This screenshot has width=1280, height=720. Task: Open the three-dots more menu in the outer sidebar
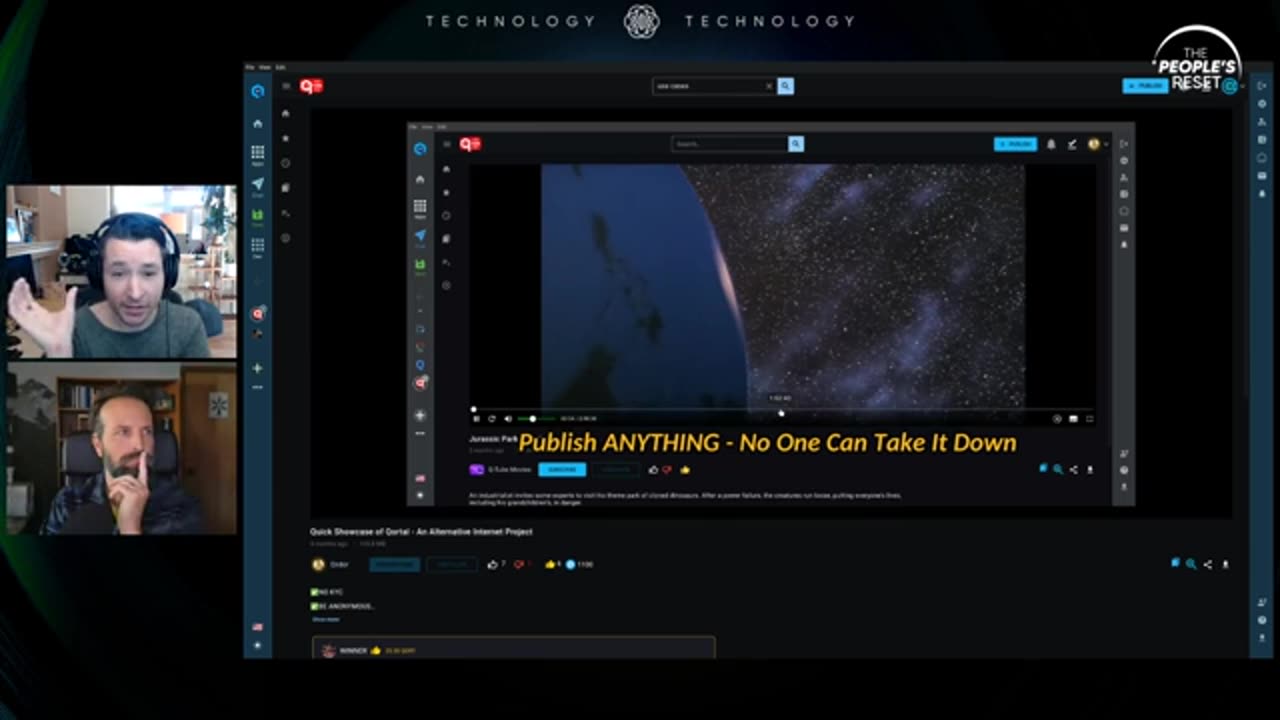[x=257, y=387]
